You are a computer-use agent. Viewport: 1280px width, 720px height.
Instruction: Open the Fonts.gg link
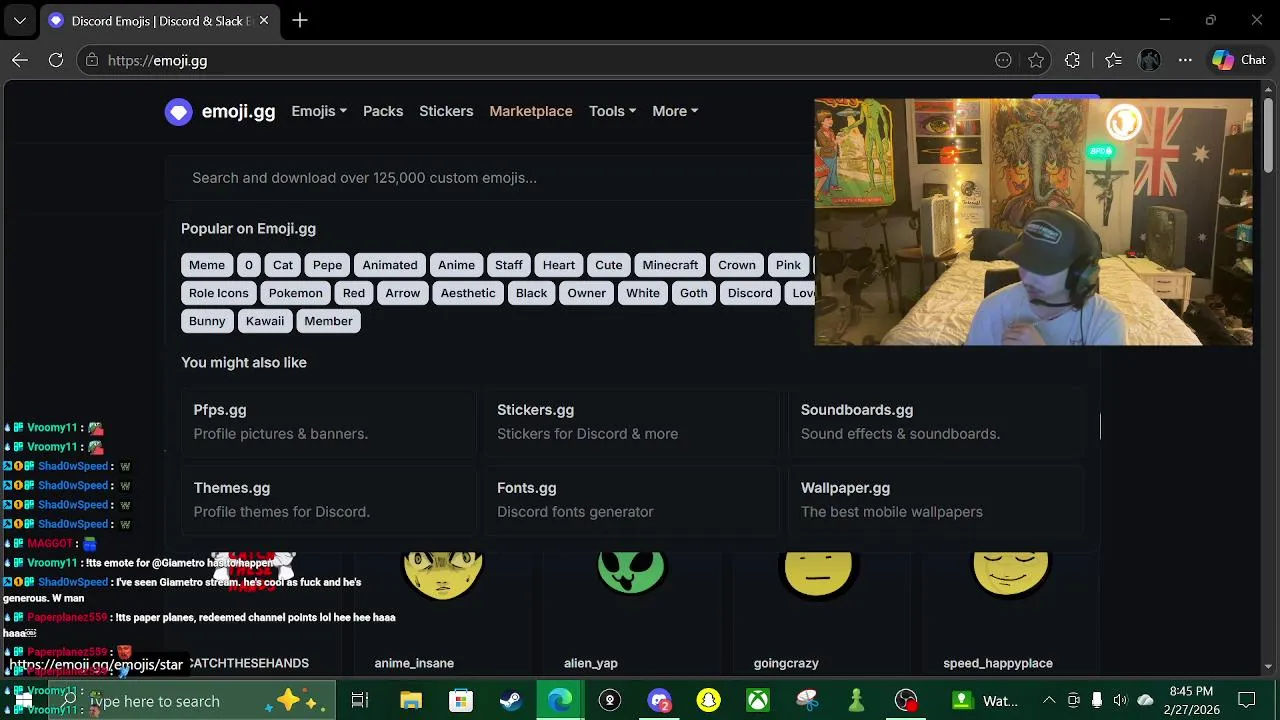(x=632, y=499)
